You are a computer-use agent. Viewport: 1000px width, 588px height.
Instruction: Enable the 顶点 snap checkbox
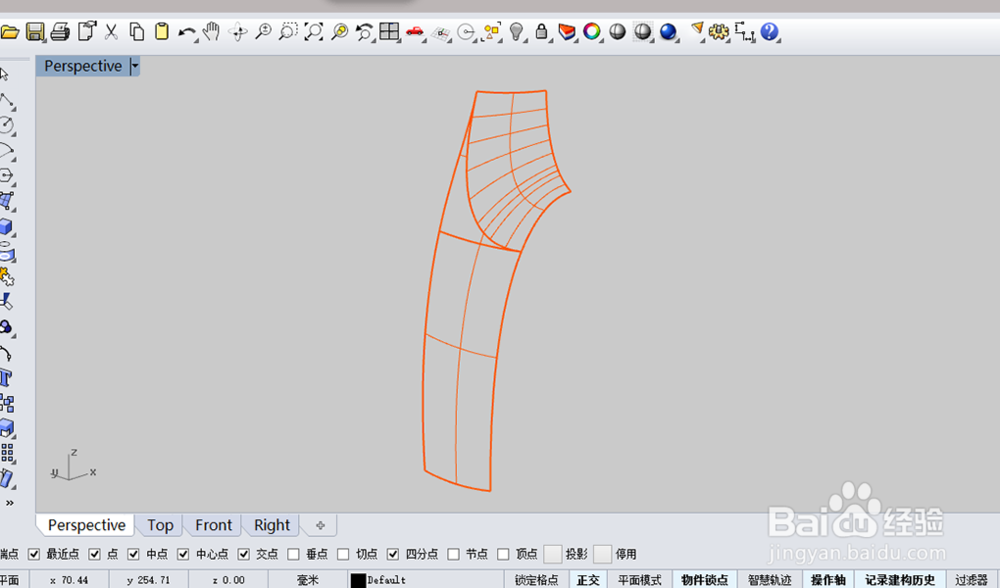[x=503, y=554]
